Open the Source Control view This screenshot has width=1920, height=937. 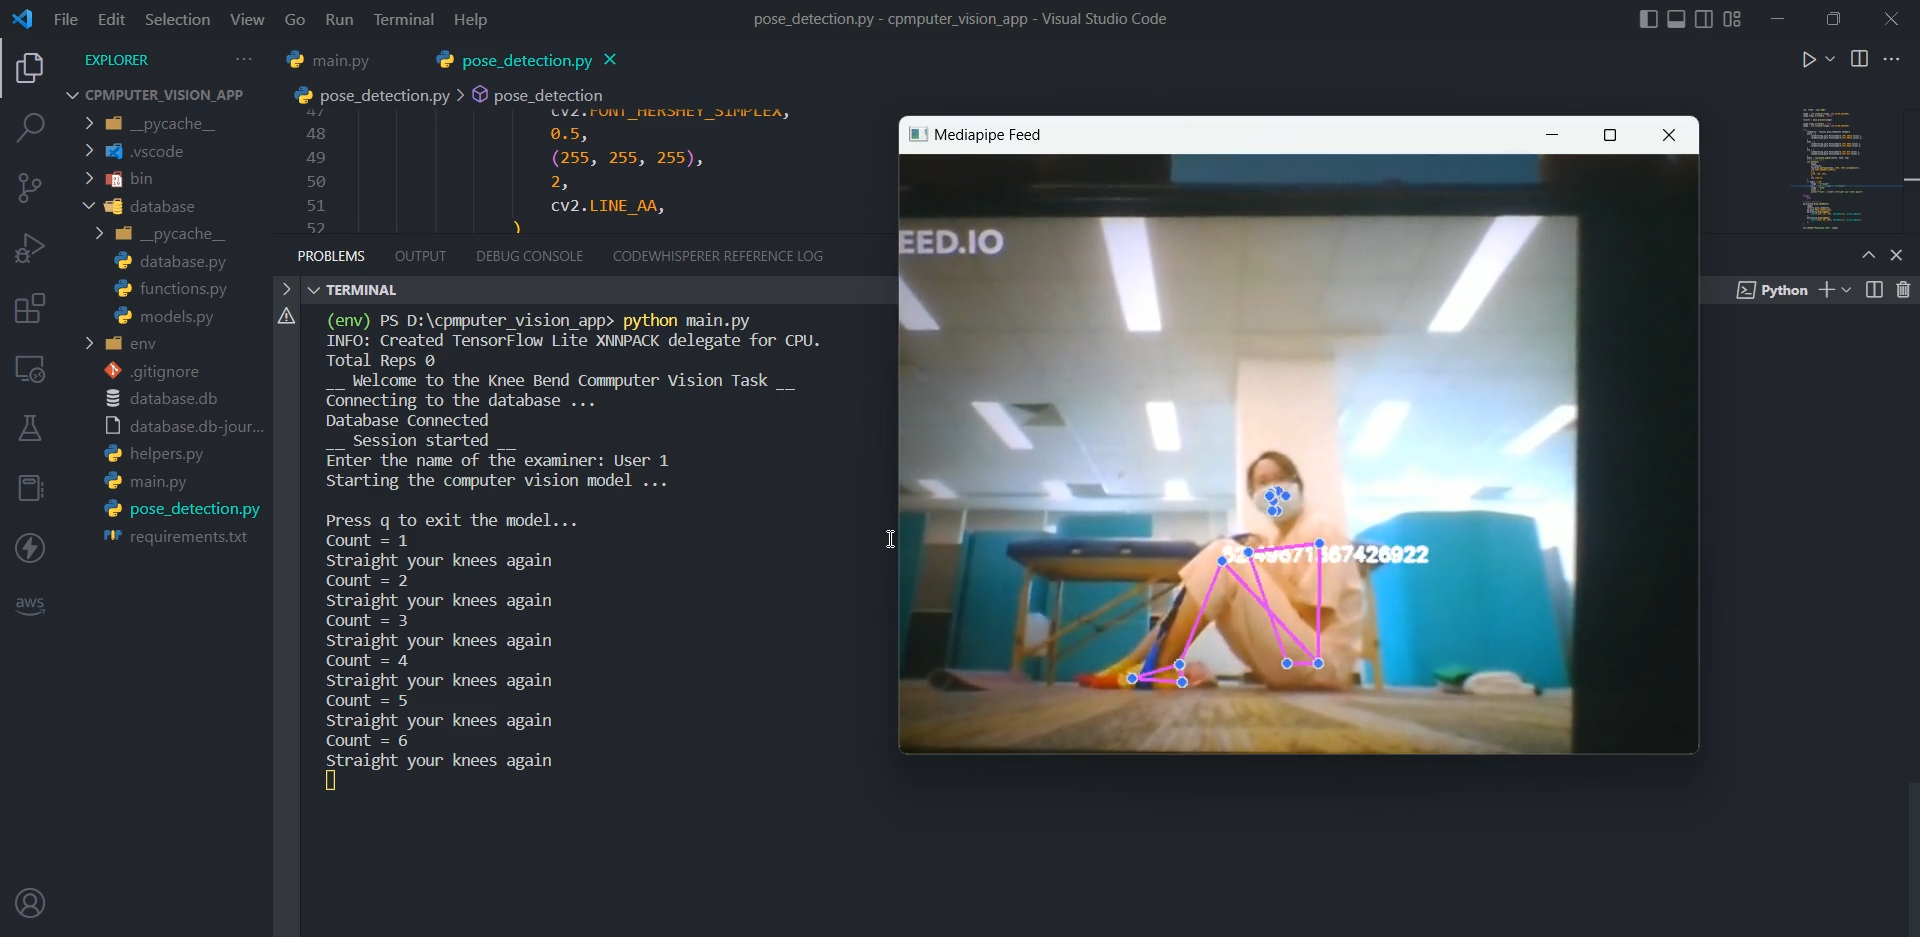coord(30,188)
